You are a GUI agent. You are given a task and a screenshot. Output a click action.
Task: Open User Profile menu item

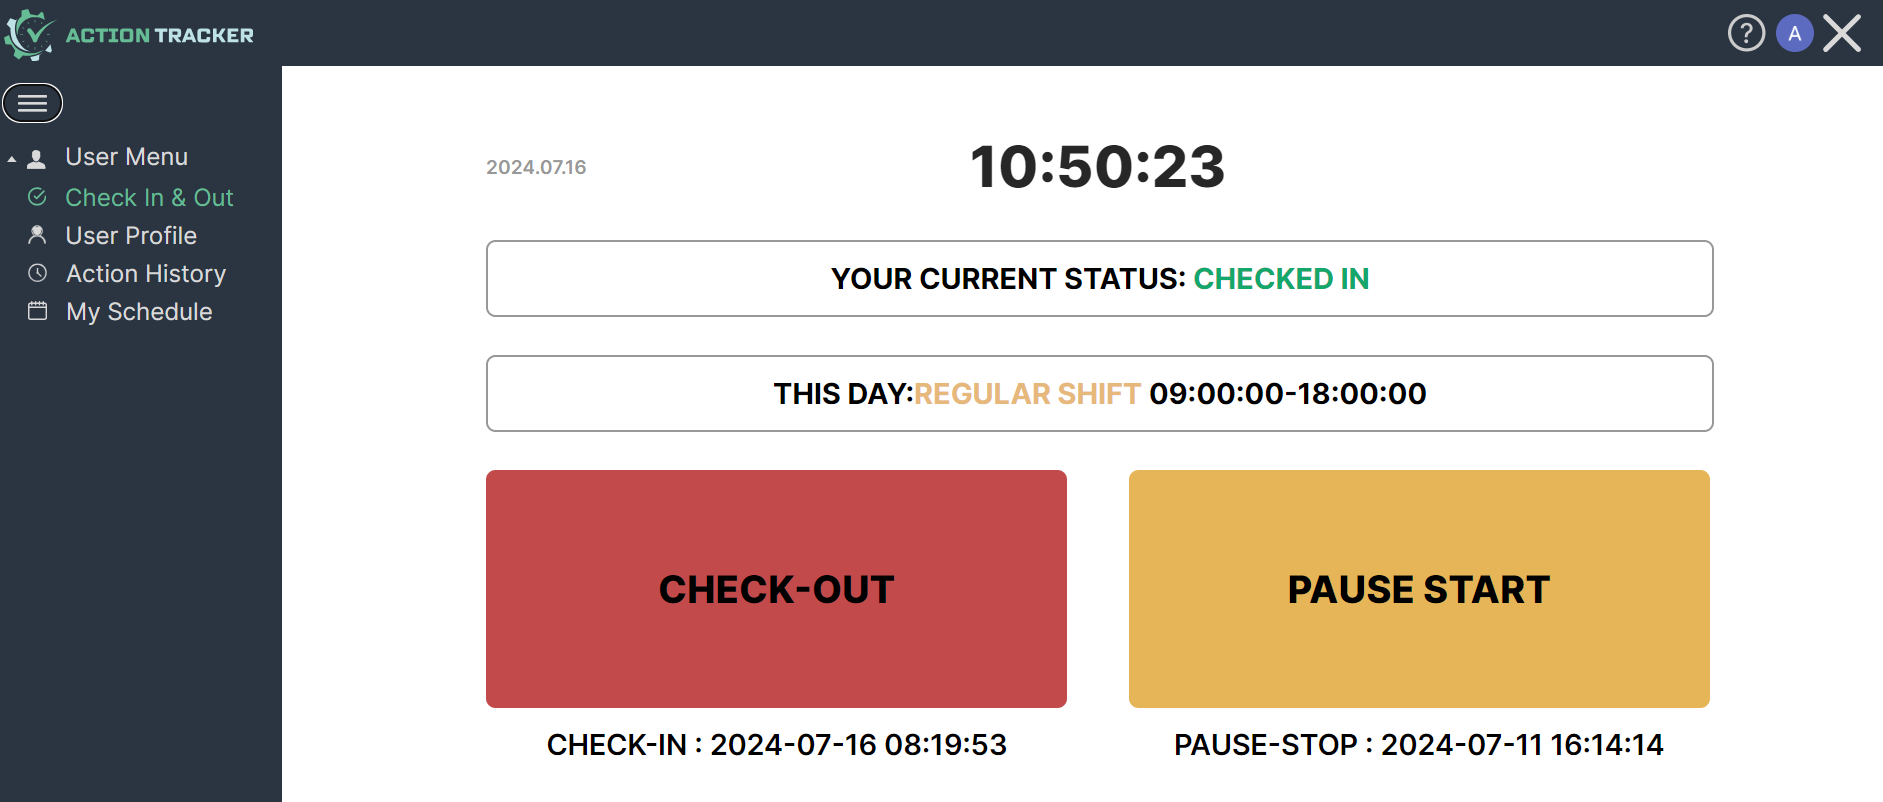click(131, 236)
